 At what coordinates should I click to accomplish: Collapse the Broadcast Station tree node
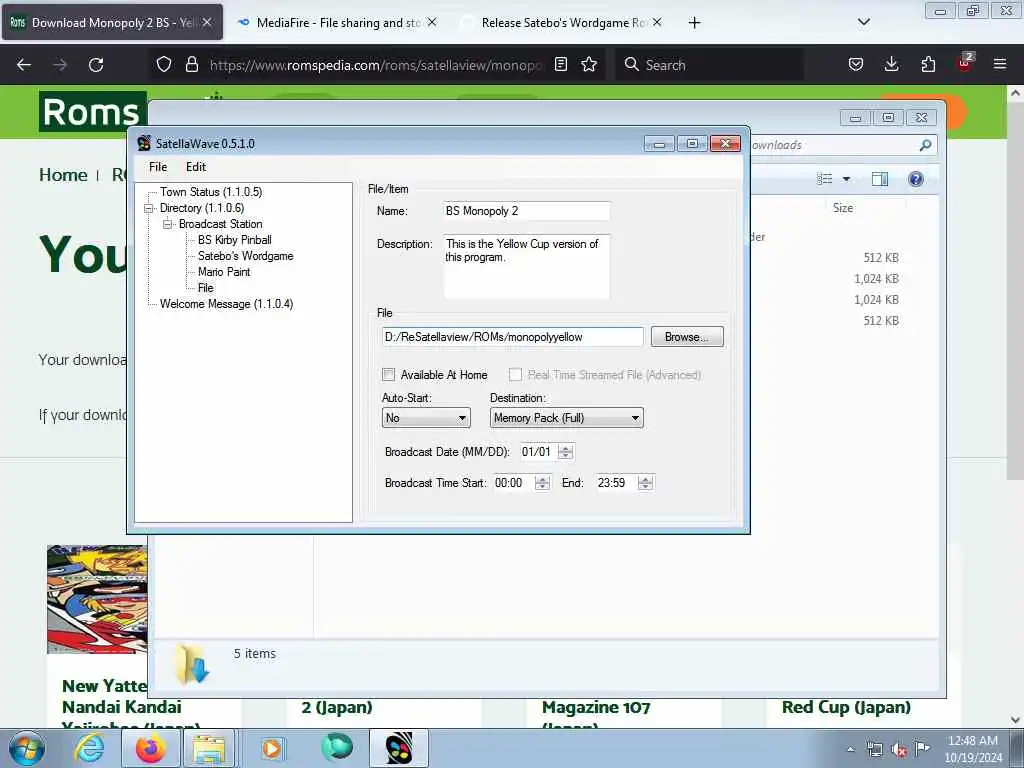[x=168, y=224]
